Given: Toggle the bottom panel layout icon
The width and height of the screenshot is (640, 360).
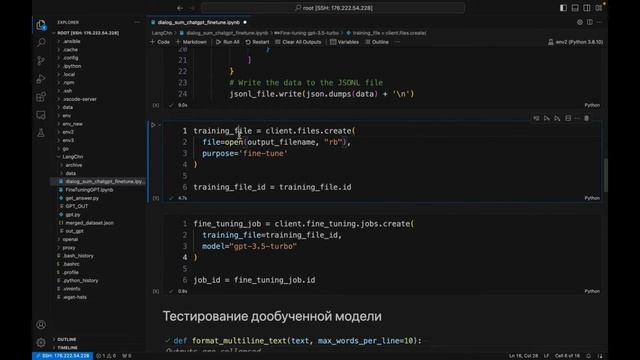Looking at the screenshot, I should click(575, 8).
